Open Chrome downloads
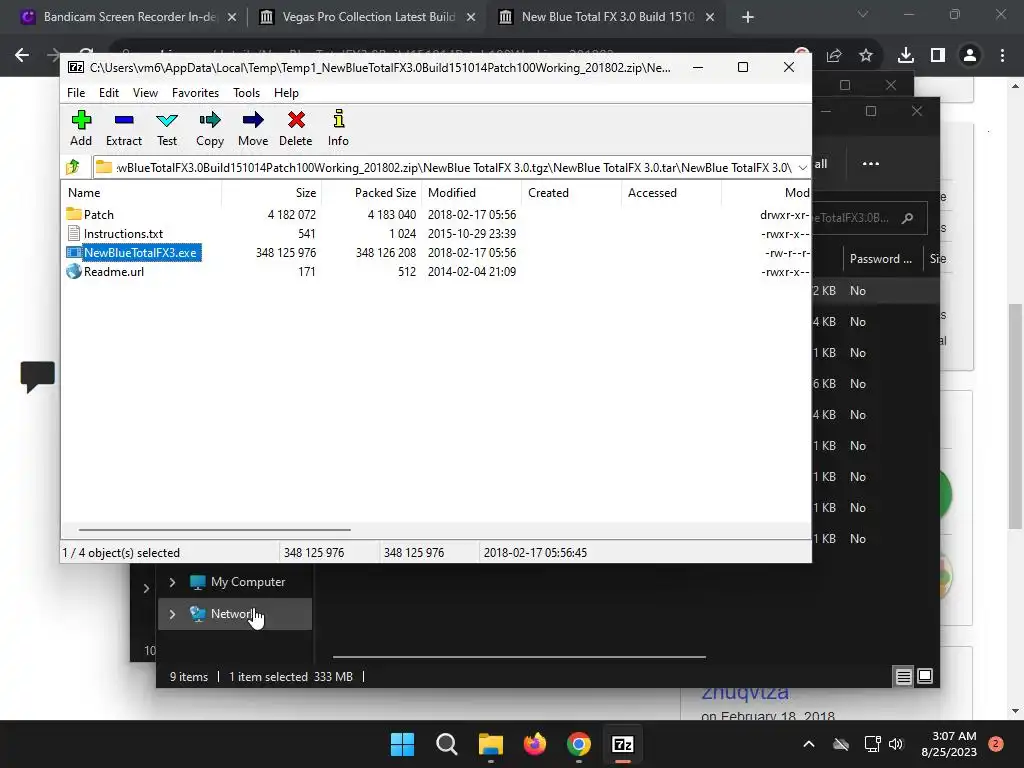Image resolution: width=1024 pixels, height=768 pixels. pyautogui.click(x=906, y=56)
